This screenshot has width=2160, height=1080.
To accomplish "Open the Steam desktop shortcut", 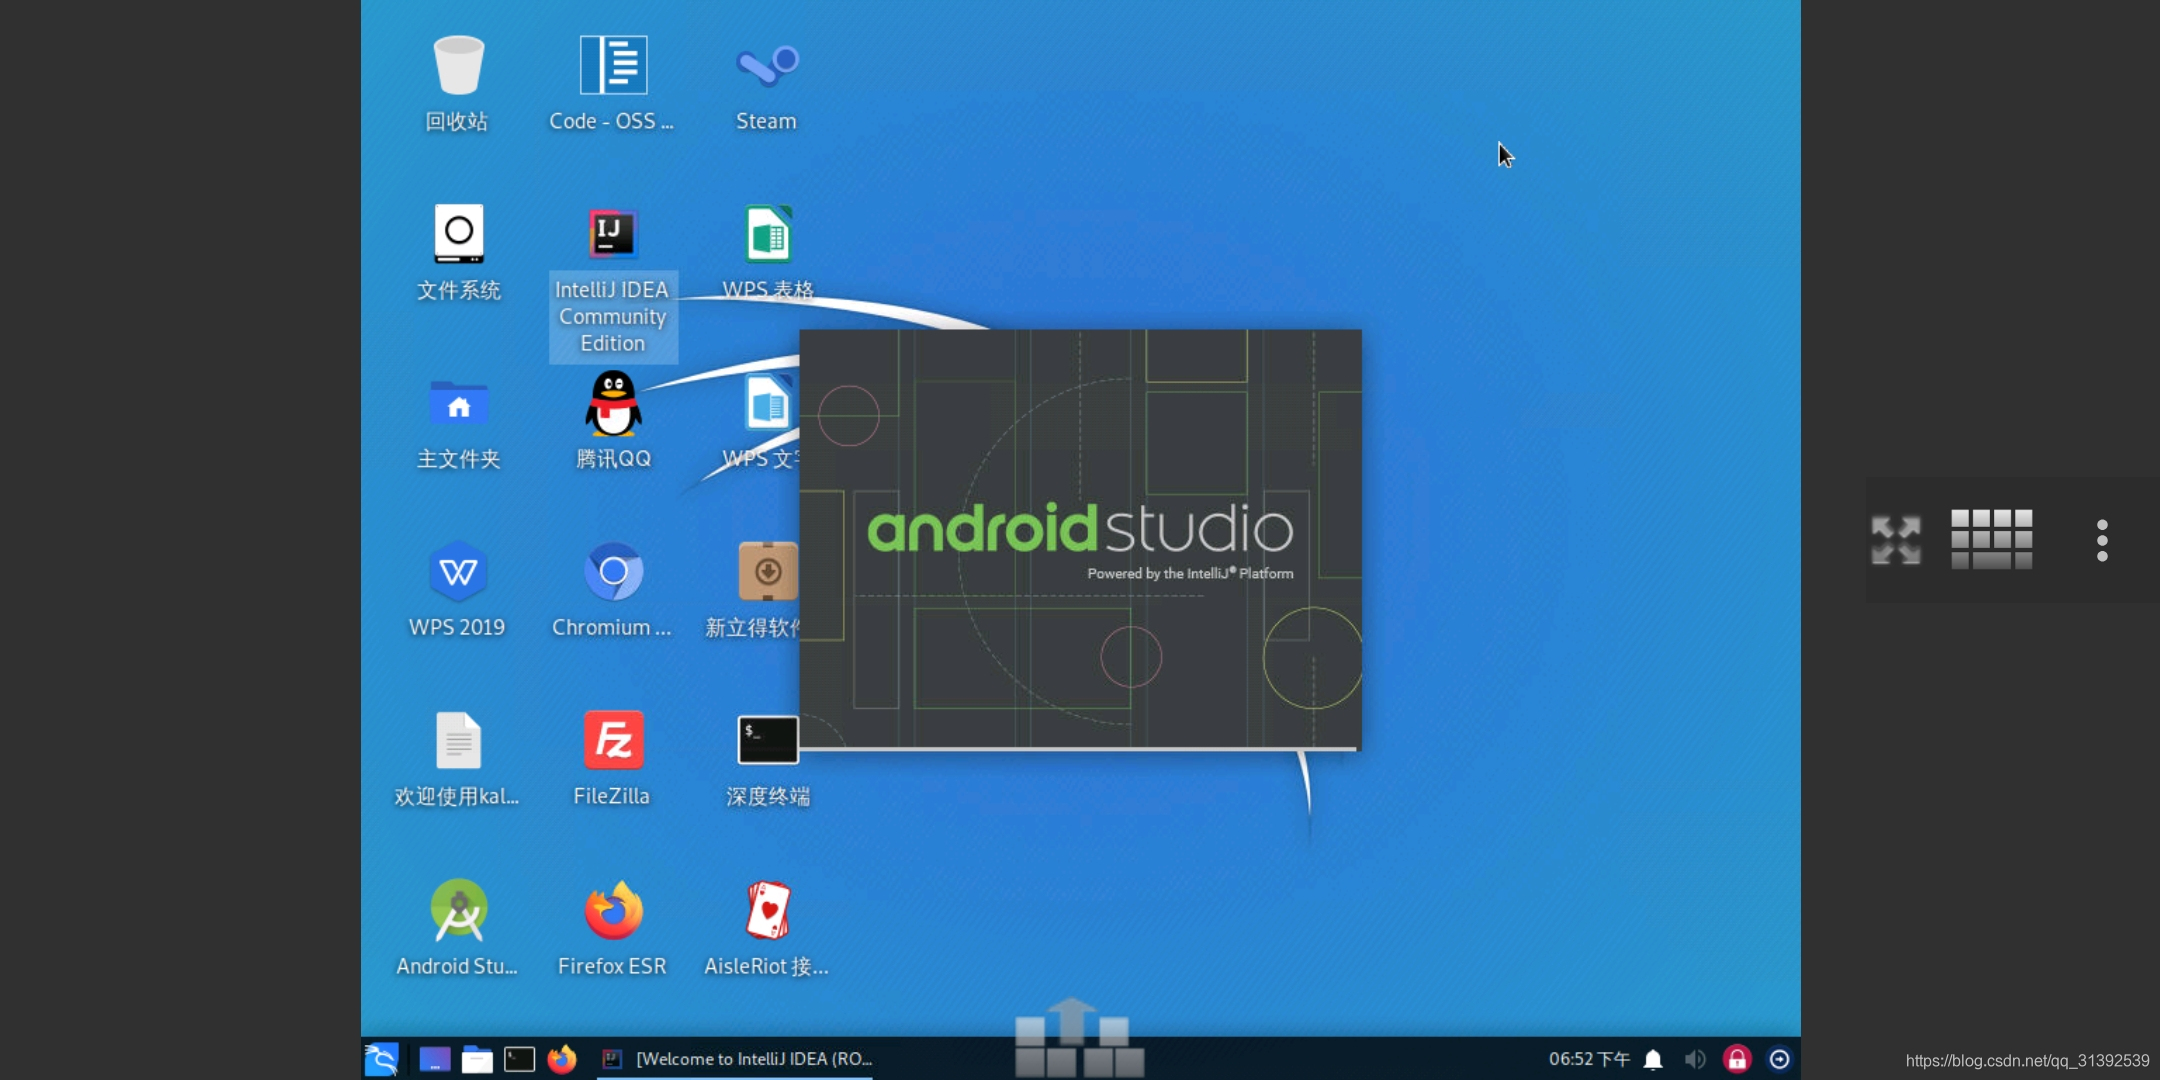I will coord(767,66).
